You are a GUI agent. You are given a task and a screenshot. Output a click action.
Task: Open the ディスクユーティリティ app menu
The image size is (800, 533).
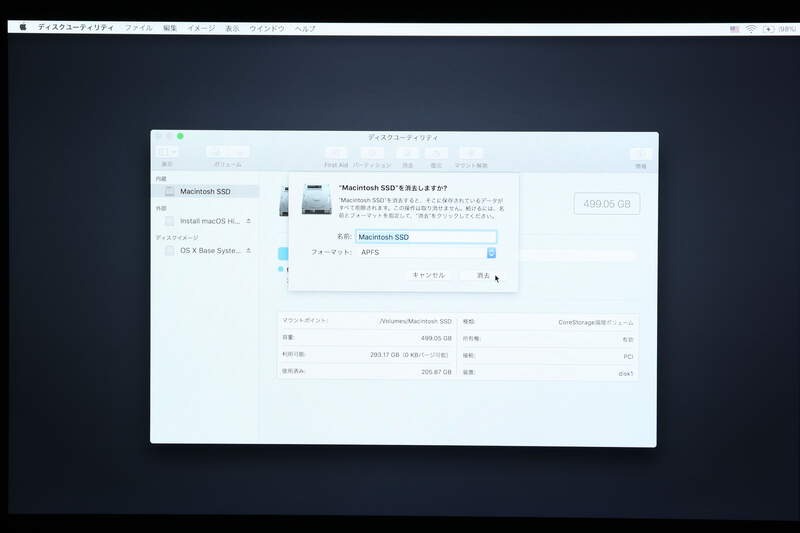[x=76, y=27]
